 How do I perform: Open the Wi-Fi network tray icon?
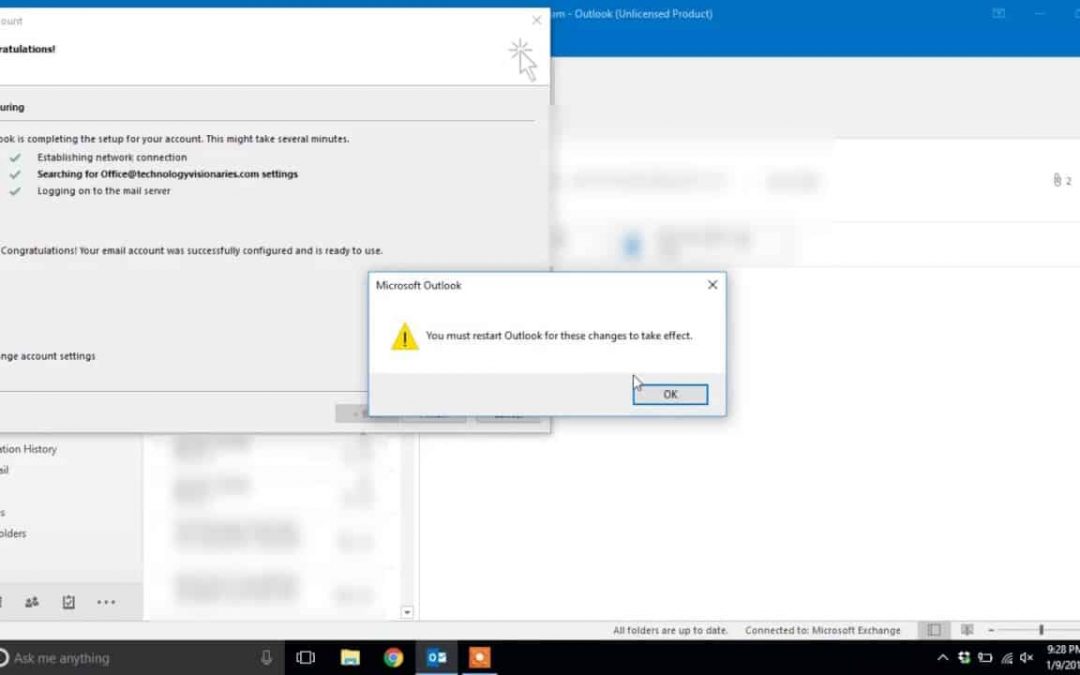(x=1006, y=658)
